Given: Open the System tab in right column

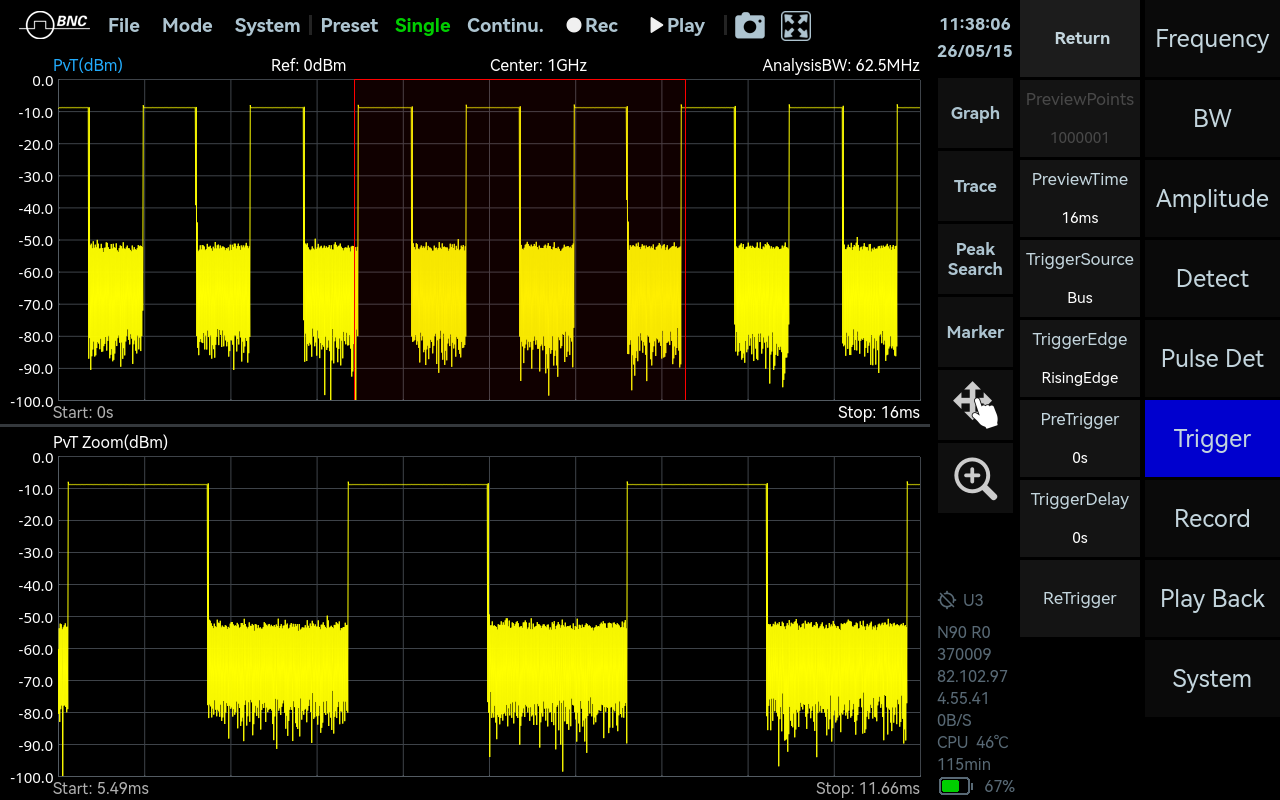Looking at the screenshot, I should coord(1212,678).
